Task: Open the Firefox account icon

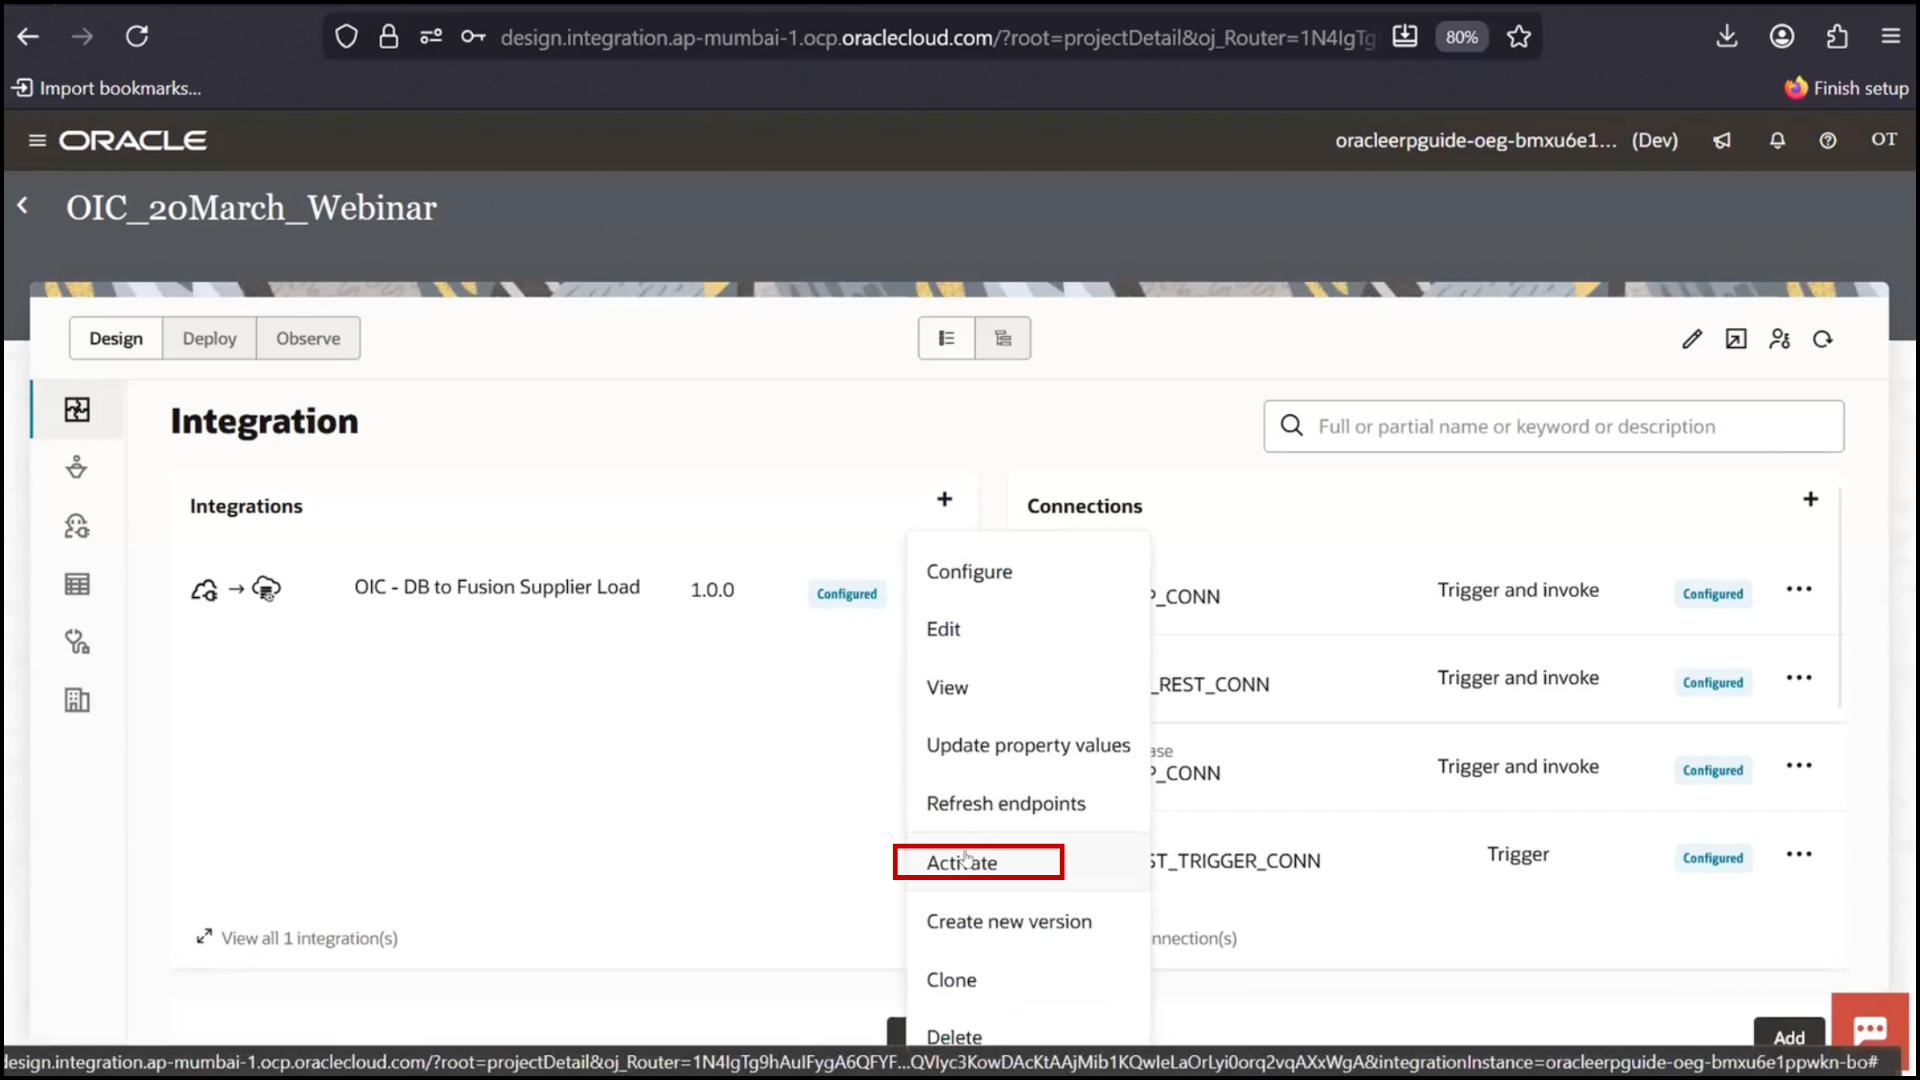Action: point(1782,37)
